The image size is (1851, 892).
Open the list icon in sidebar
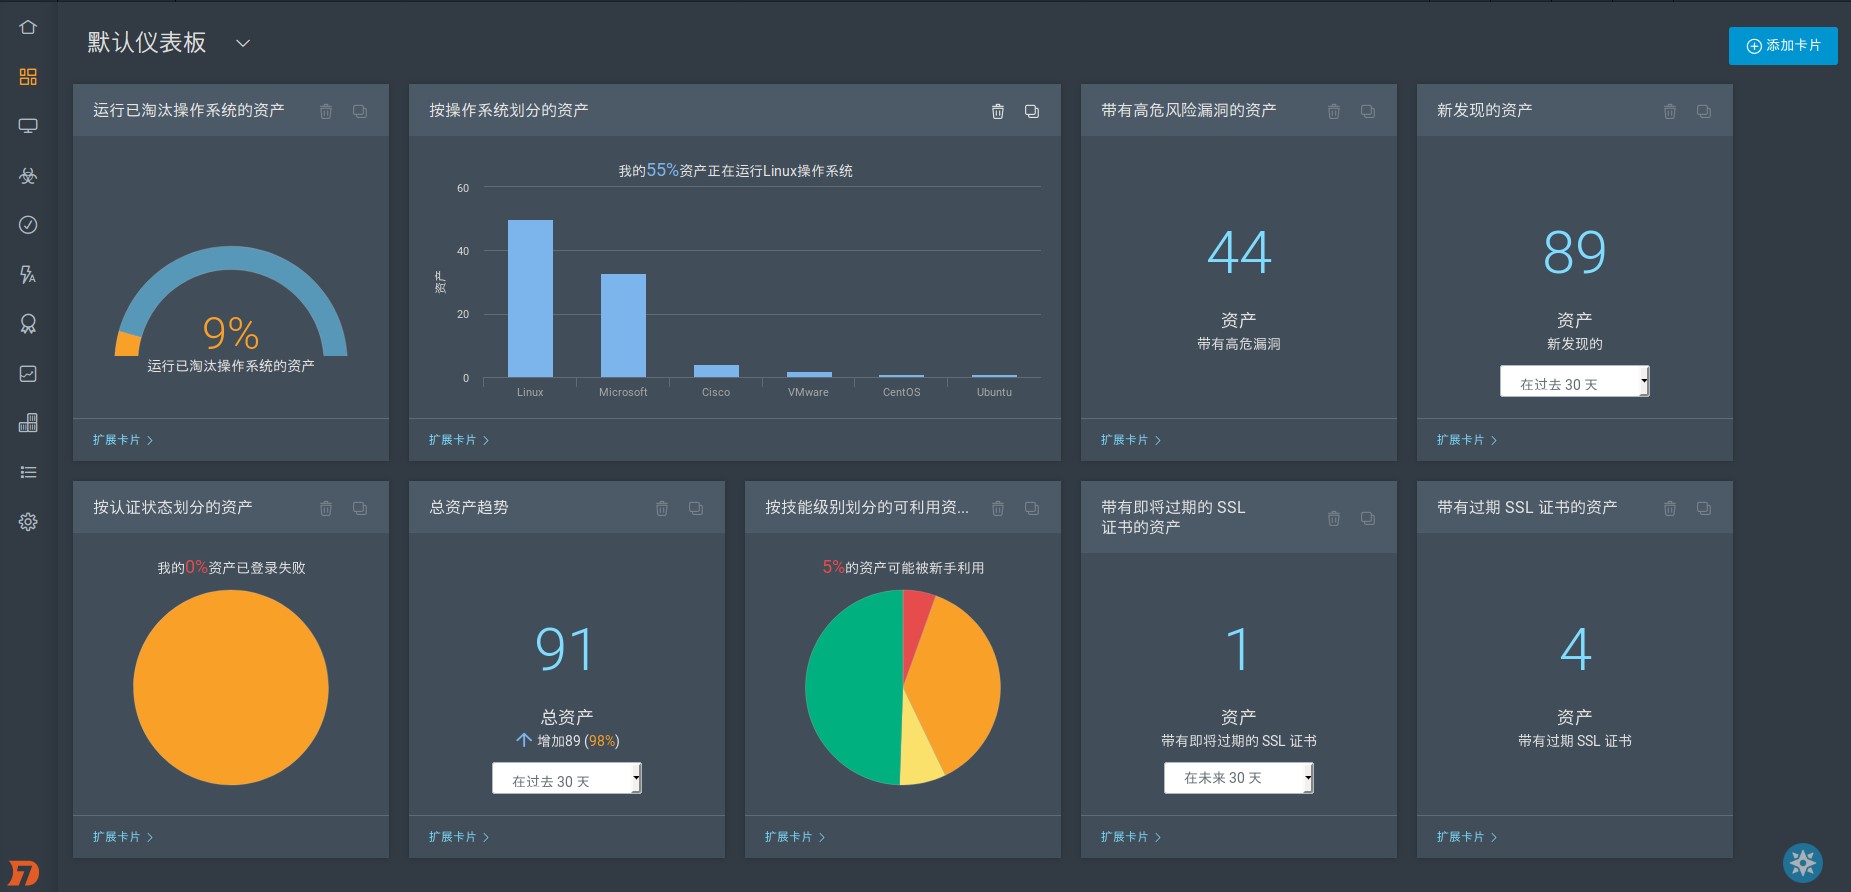(28, 472)
